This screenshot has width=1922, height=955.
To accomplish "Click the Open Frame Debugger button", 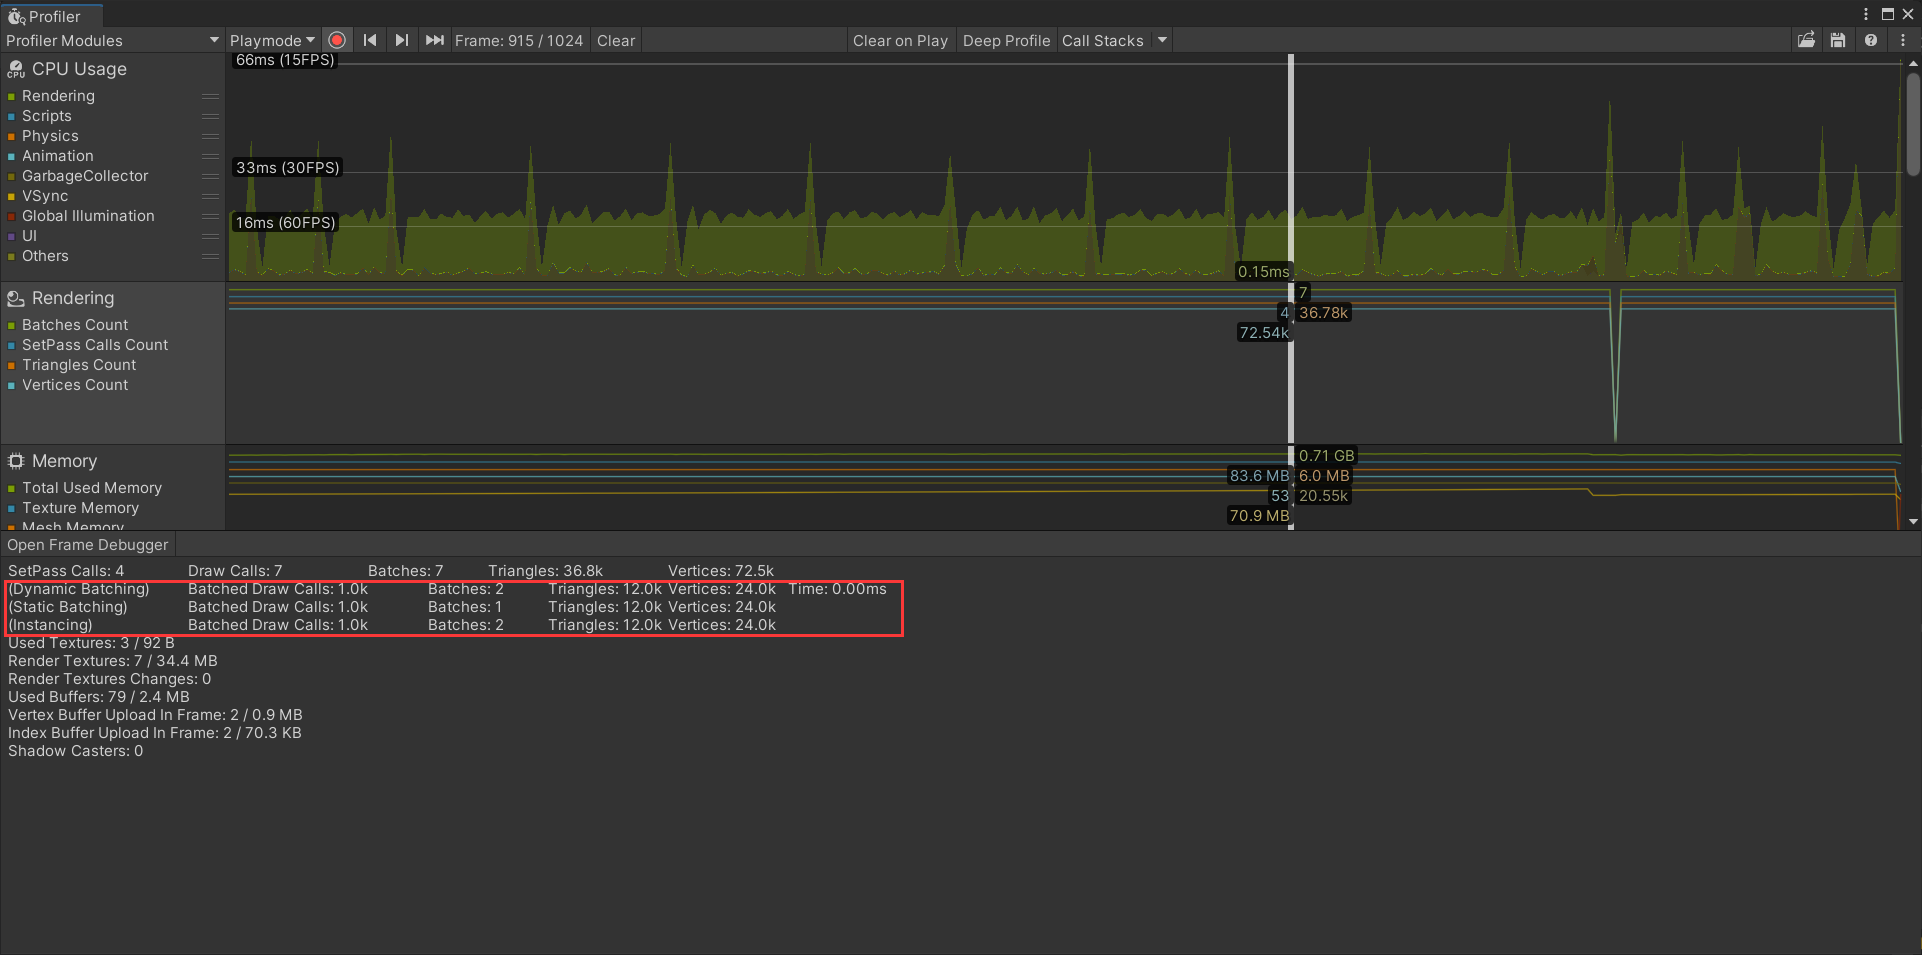I will tap(87, 544).
